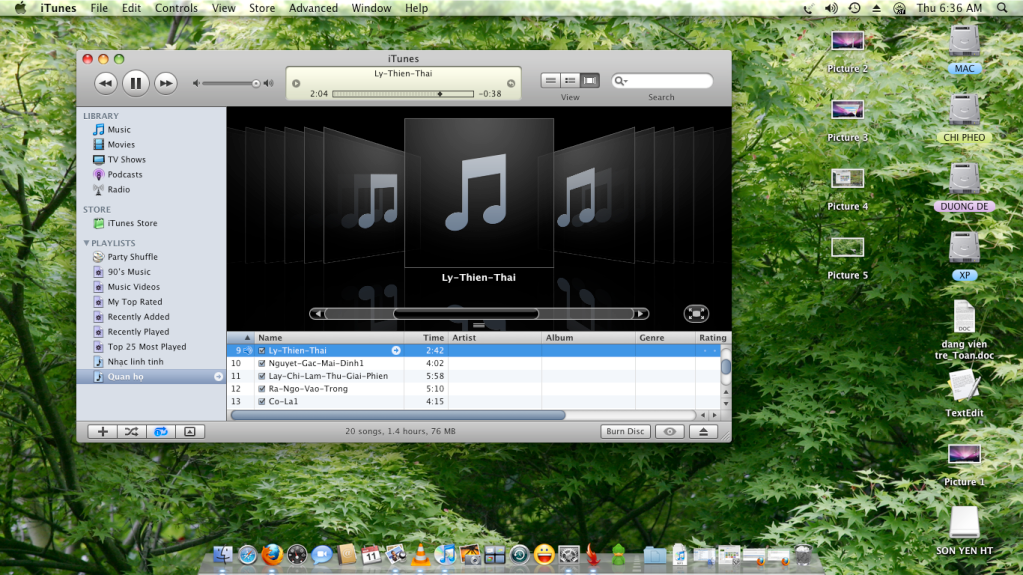
Task: Toggle repeat playback
Action: click(160, 431)
